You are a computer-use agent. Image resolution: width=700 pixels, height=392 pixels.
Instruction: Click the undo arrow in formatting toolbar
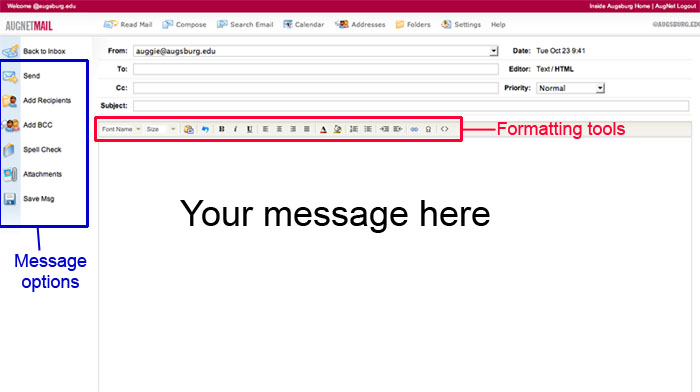[x=205, y=129]
